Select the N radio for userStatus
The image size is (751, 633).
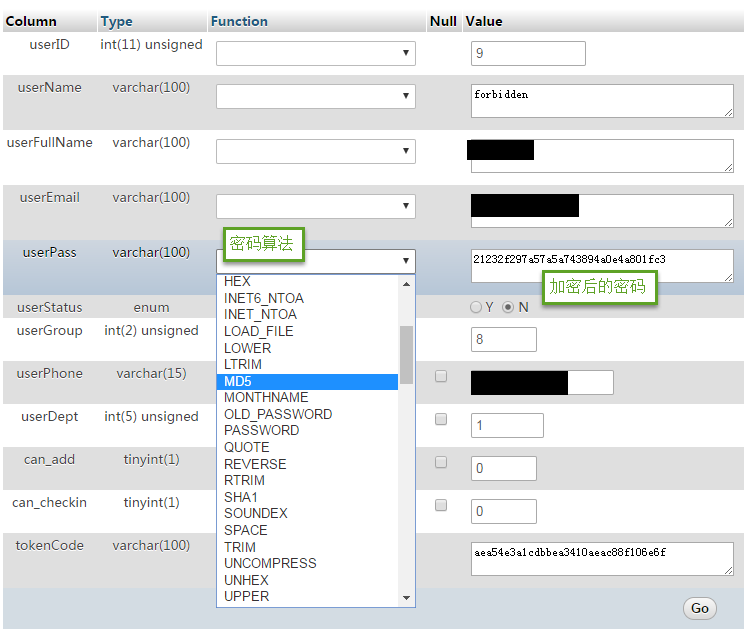(508, 307)
